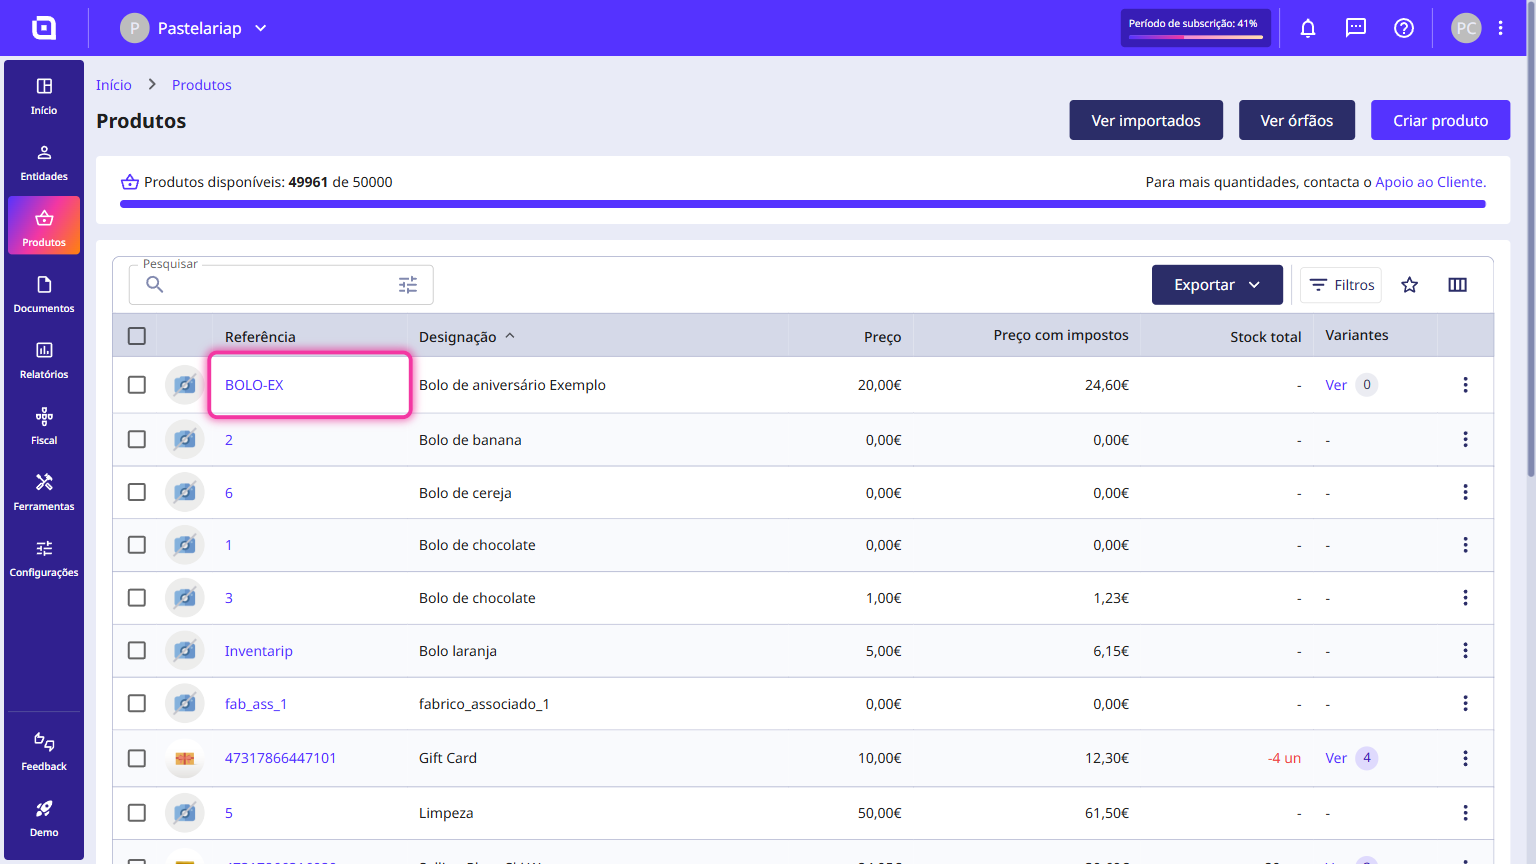Expand the Pastelariap company dropdown
This screenshot has width=1536, height=864.
194,28
